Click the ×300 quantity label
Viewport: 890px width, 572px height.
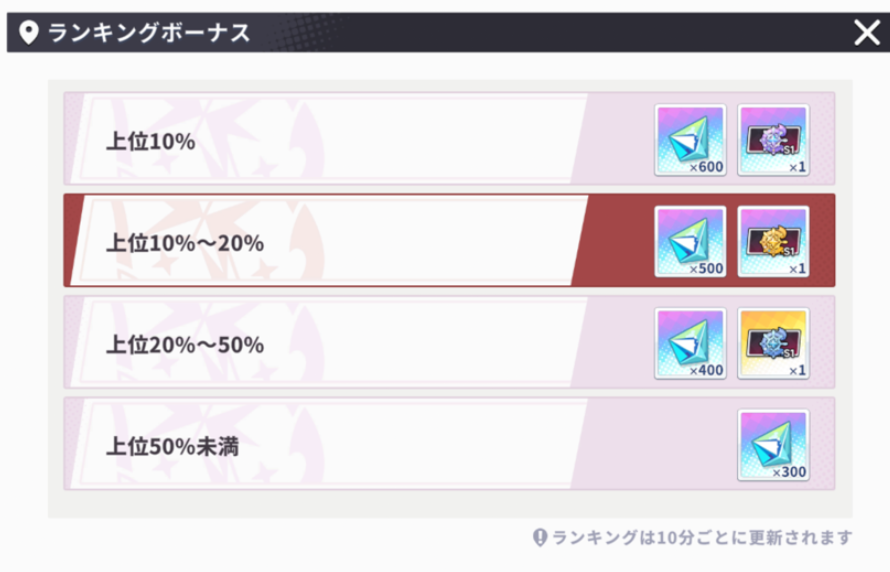(788, 471)
